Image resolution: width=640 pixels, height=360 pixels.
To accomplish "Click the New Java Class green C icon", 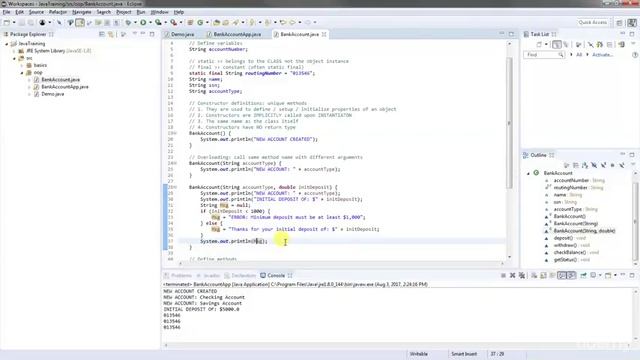I will pos(200,22).
